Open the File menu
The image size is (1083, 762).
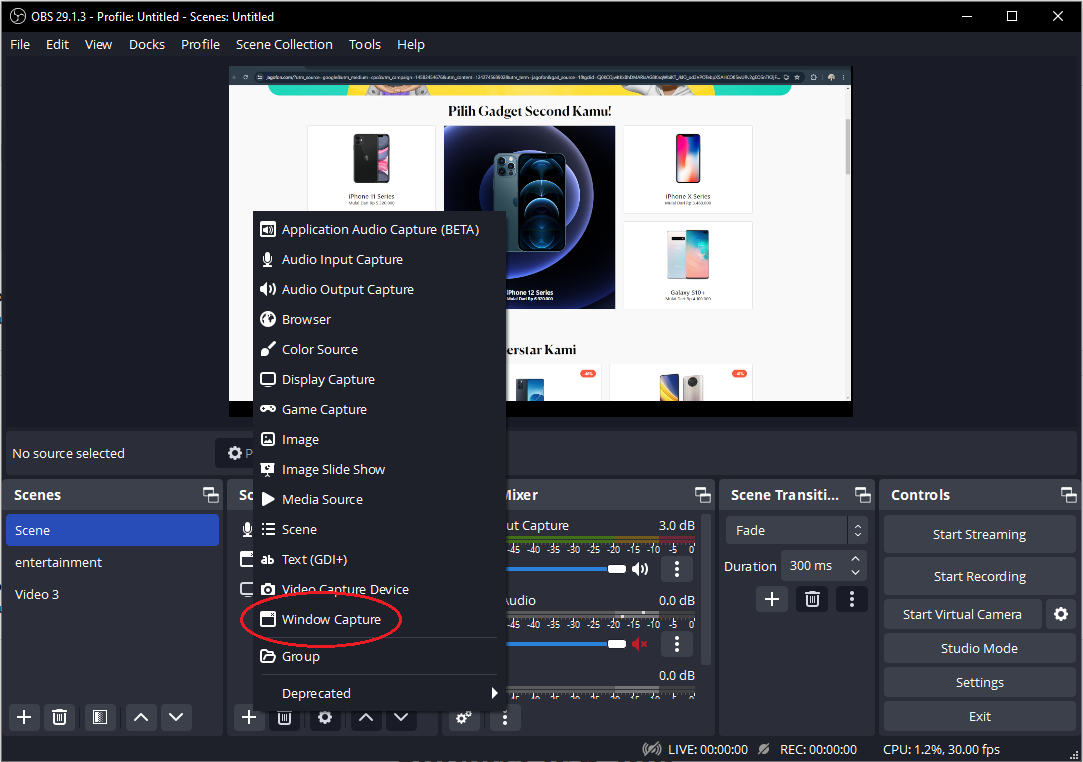tap(20, 44)
